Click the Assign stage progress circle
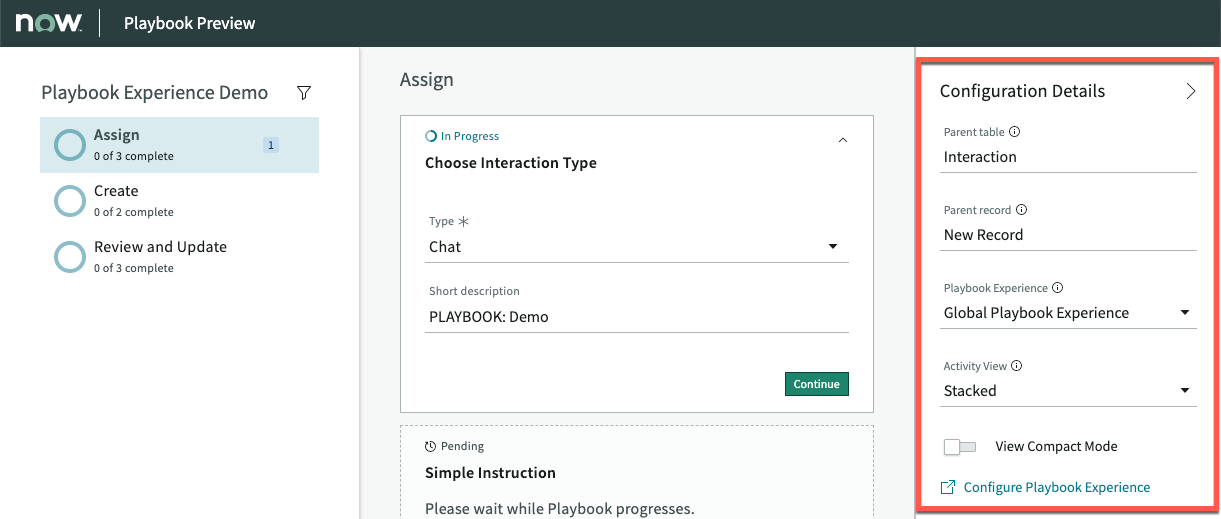 (x=69, y=145)
